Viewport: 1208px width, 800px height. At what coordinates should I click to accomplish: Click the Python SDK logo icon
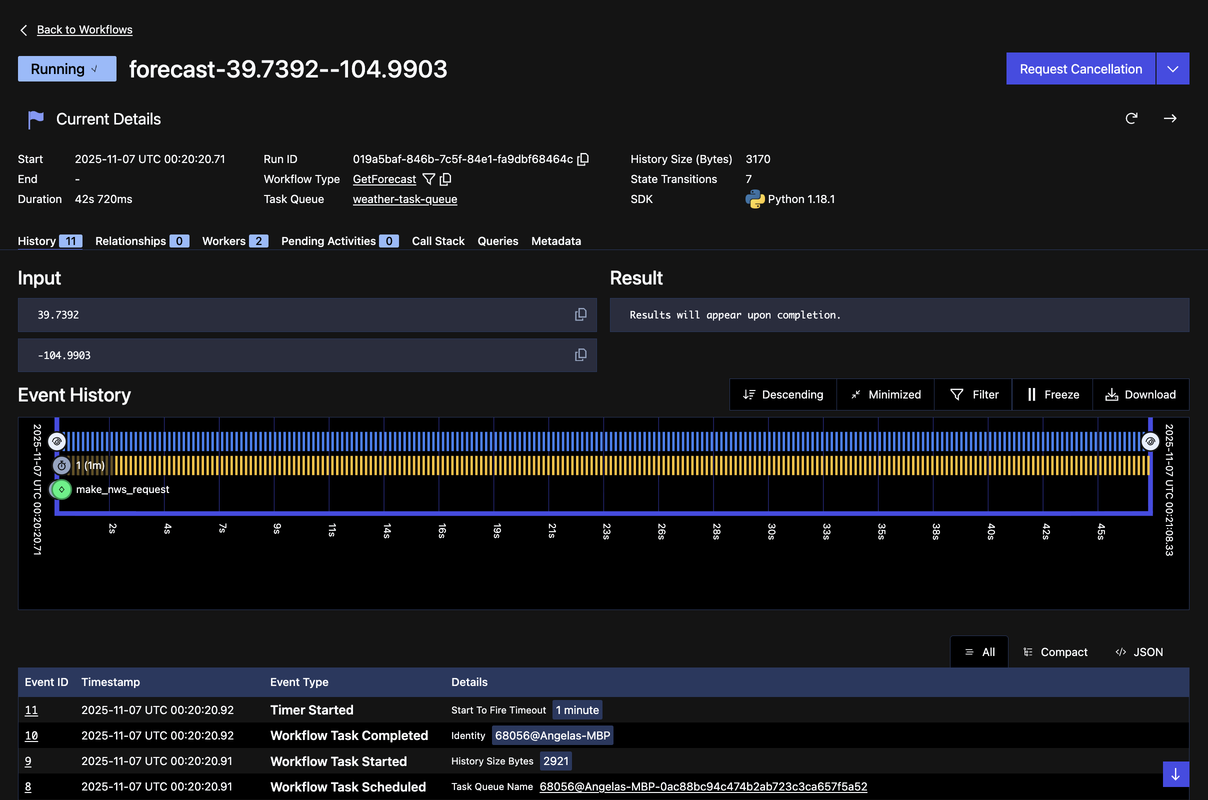click(755, 199)
